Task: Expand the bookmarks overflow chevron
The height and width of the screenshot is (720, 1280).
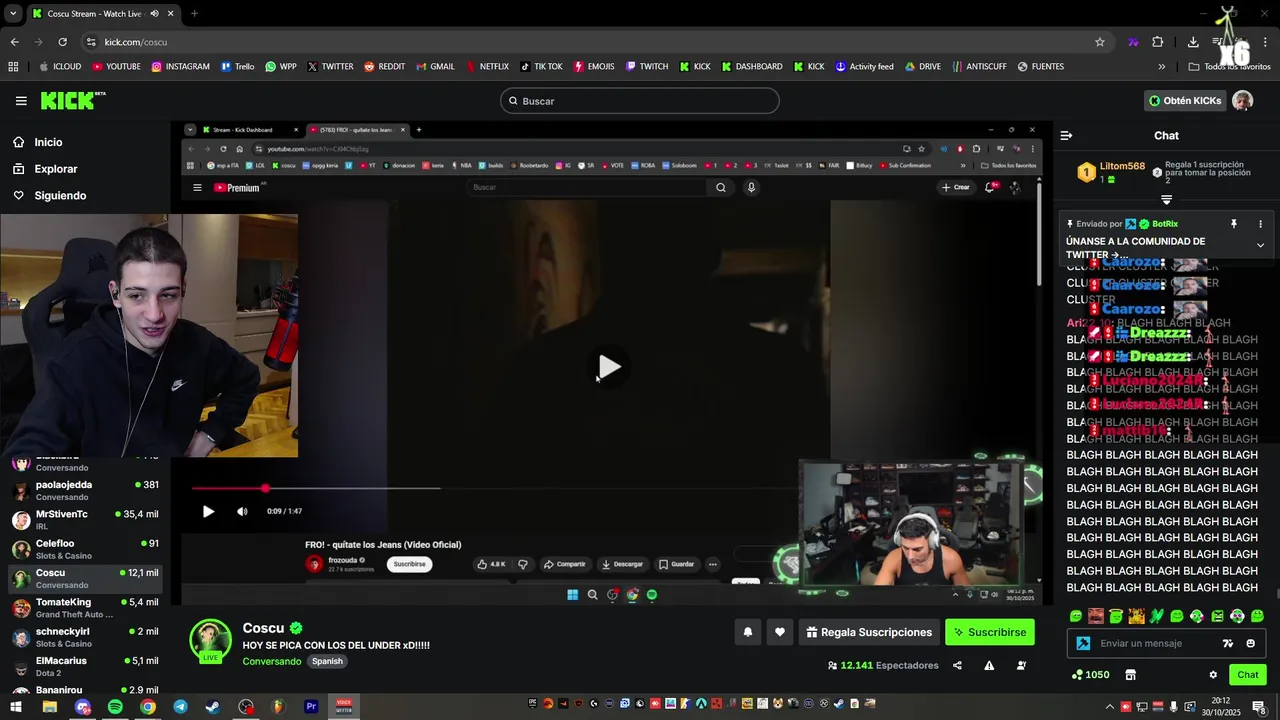Action: point(1161,67)
